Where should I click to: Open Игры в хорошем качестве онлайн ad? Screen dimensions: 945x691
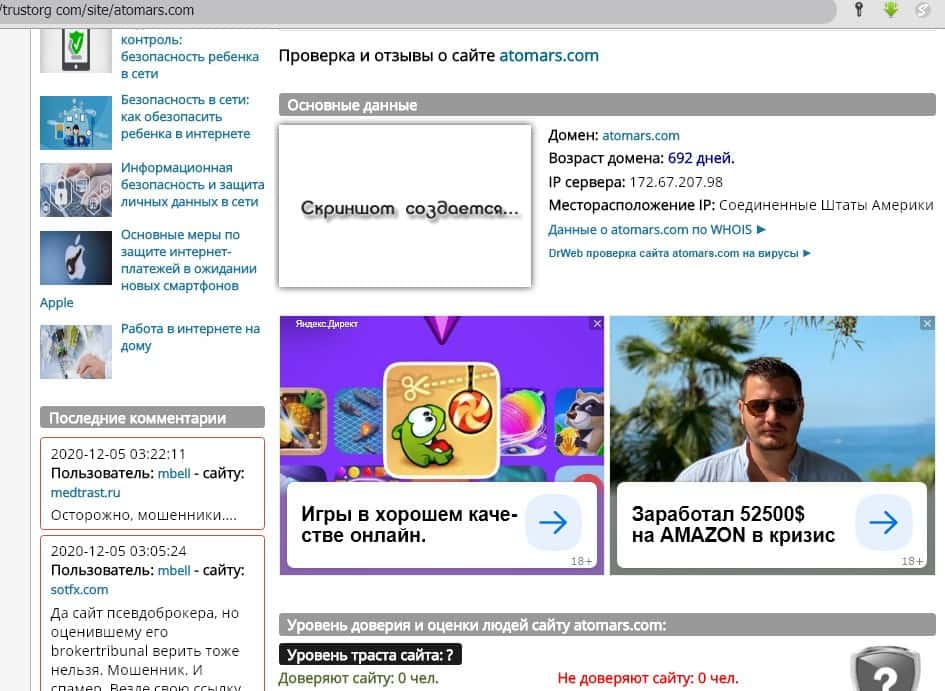click(409, 525)
